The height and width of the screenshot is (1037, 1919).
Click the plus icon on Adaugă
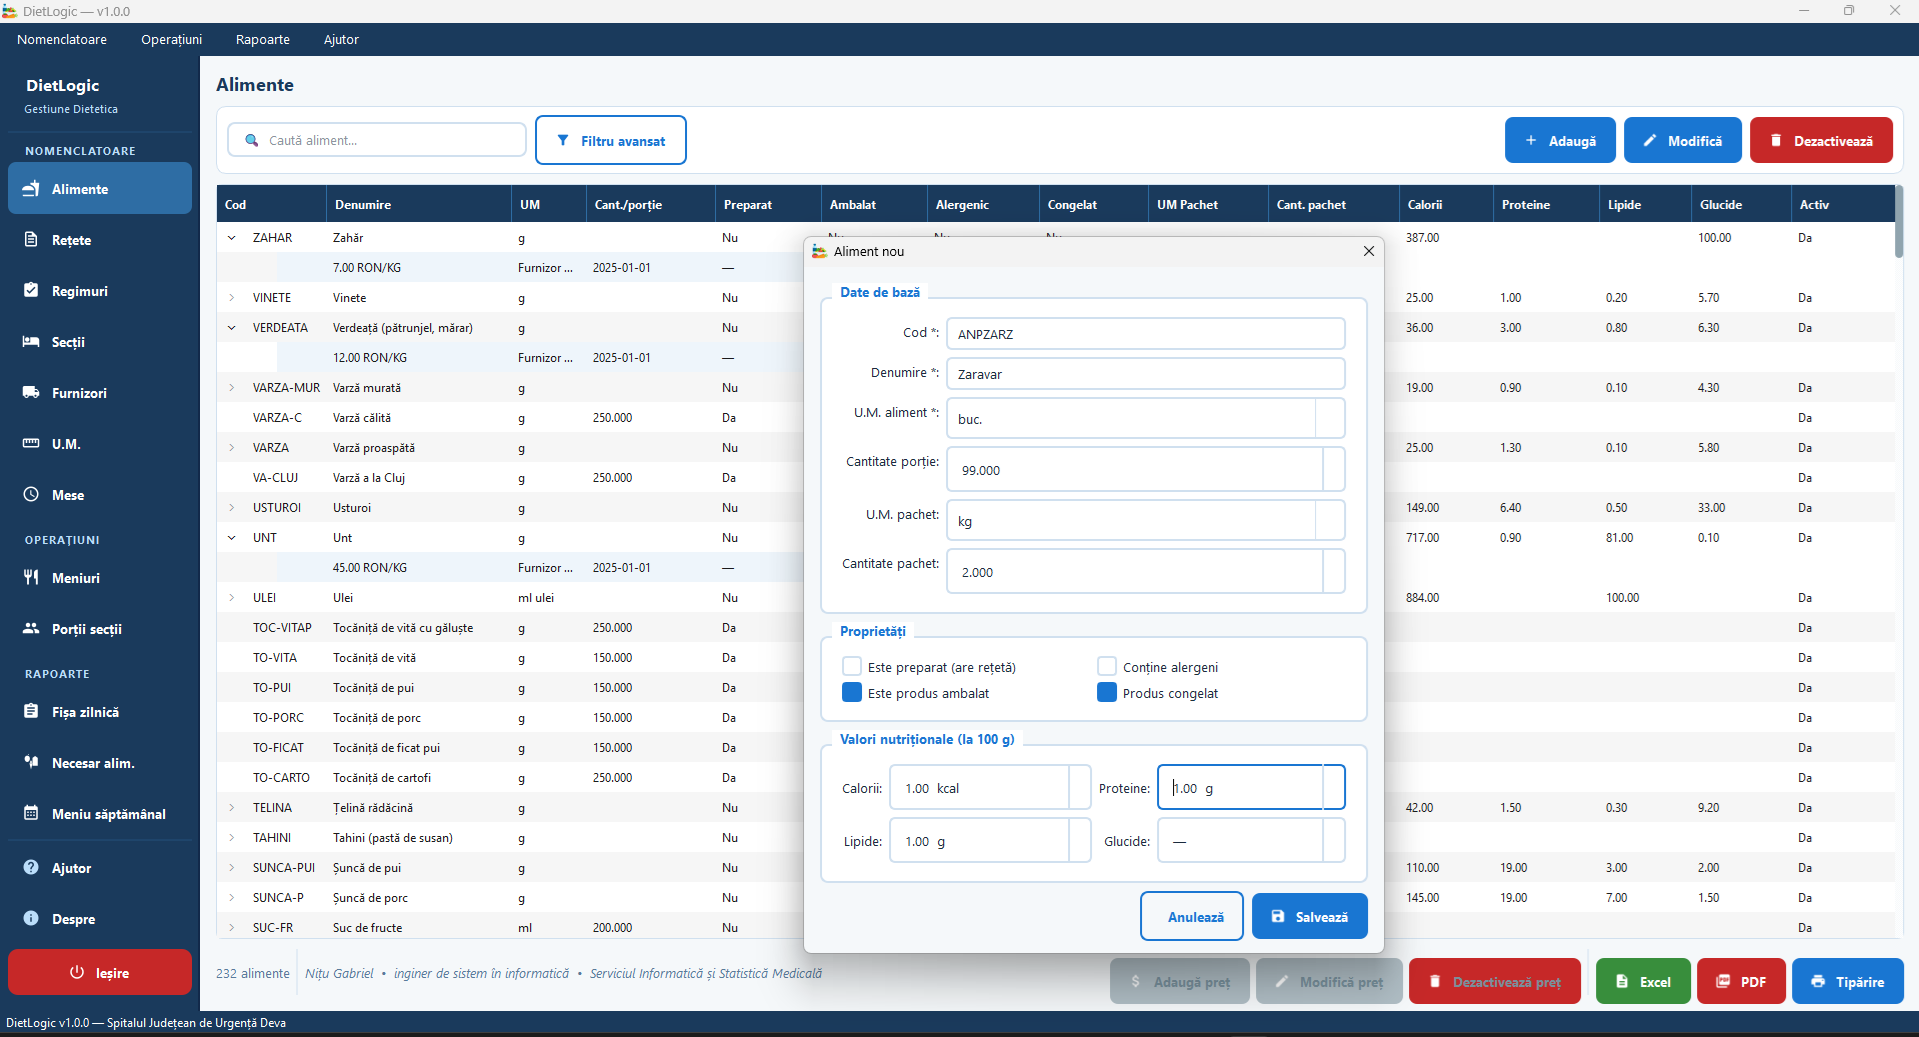(1531, 141)
